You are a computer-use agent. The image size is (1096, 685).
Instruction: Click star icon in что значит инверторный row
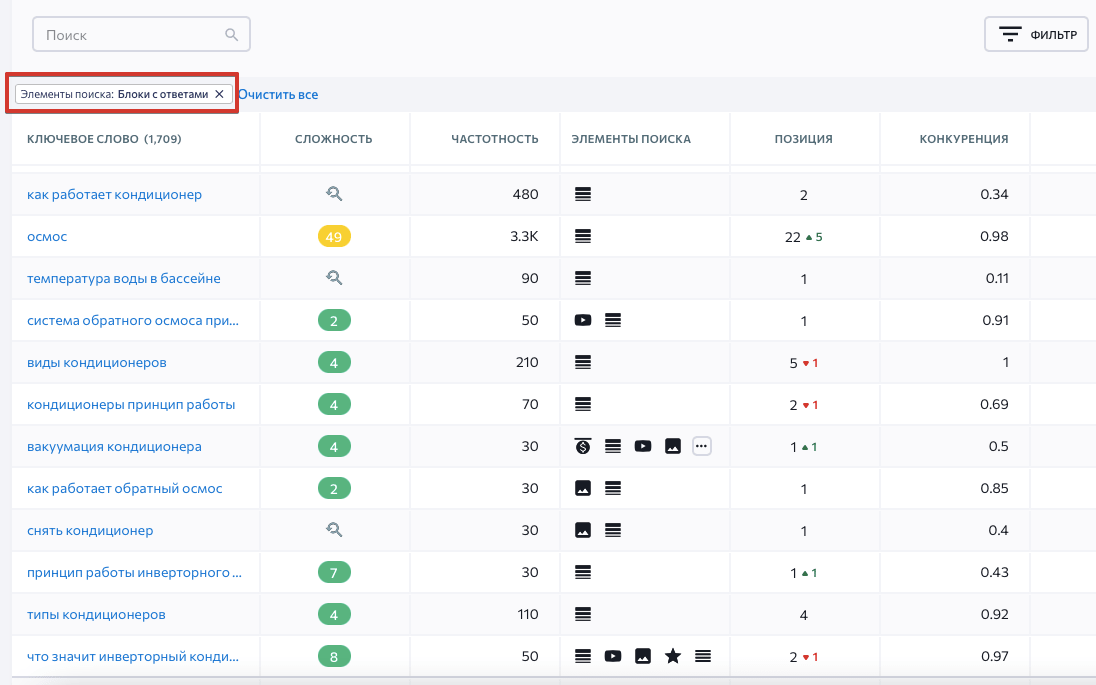point(673,656)
